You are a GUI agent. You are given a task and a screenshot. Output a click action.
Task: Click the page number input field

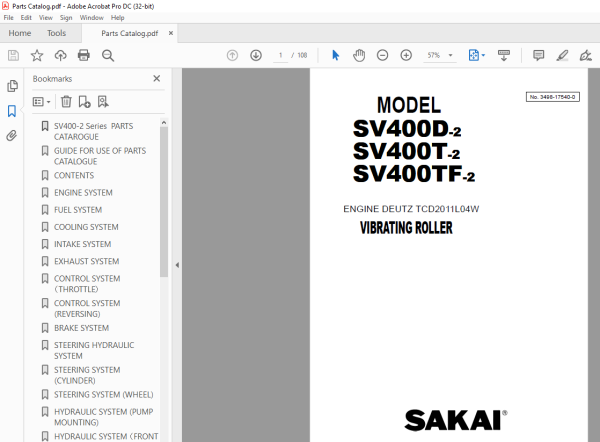tap(280, 55)
